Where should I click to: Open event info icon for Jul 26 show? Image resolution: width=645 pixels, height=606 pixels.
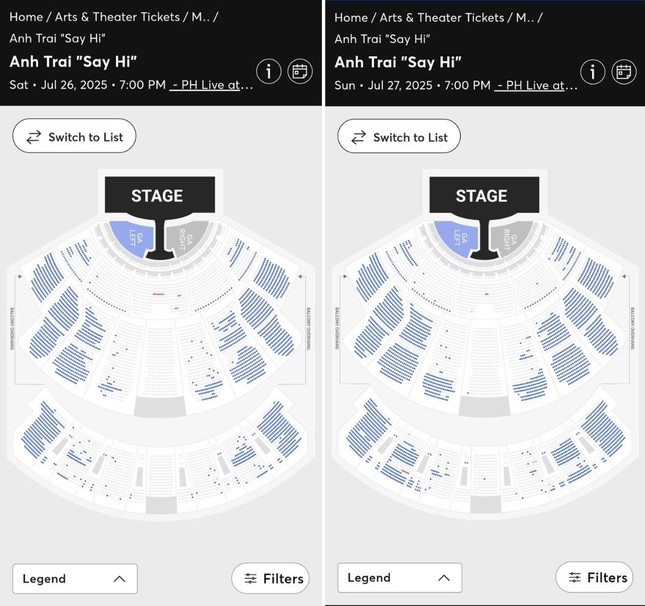[x=269, y=72]
